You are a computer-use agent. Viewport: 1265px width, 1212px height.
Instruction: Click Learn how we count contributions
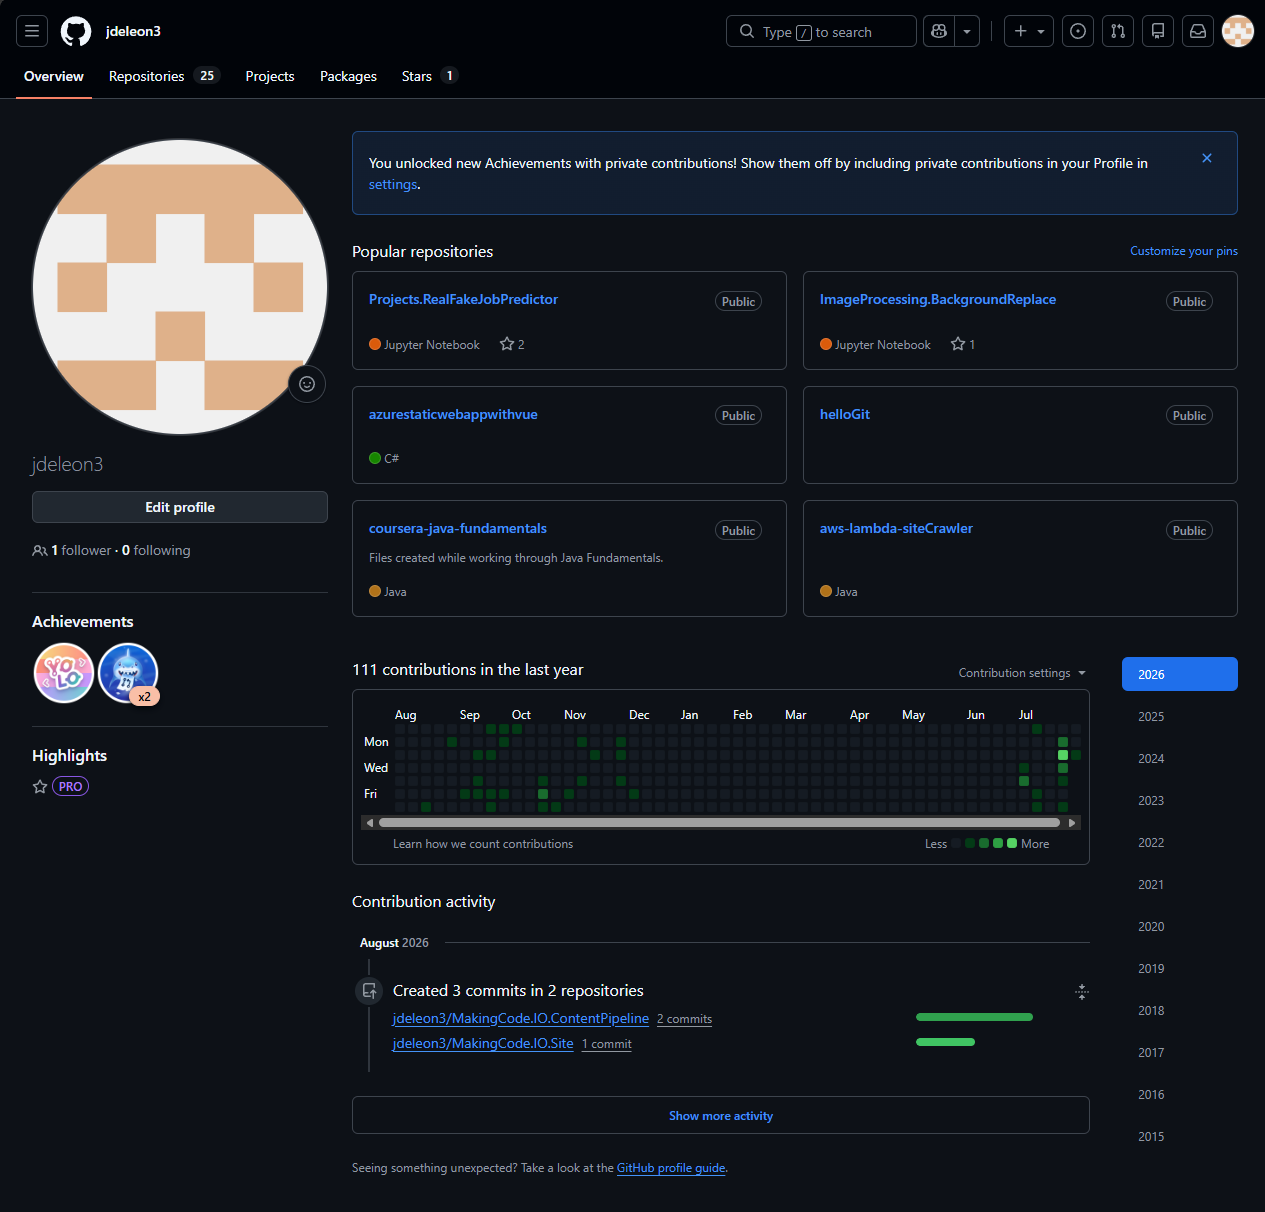[x=483, y=844]
